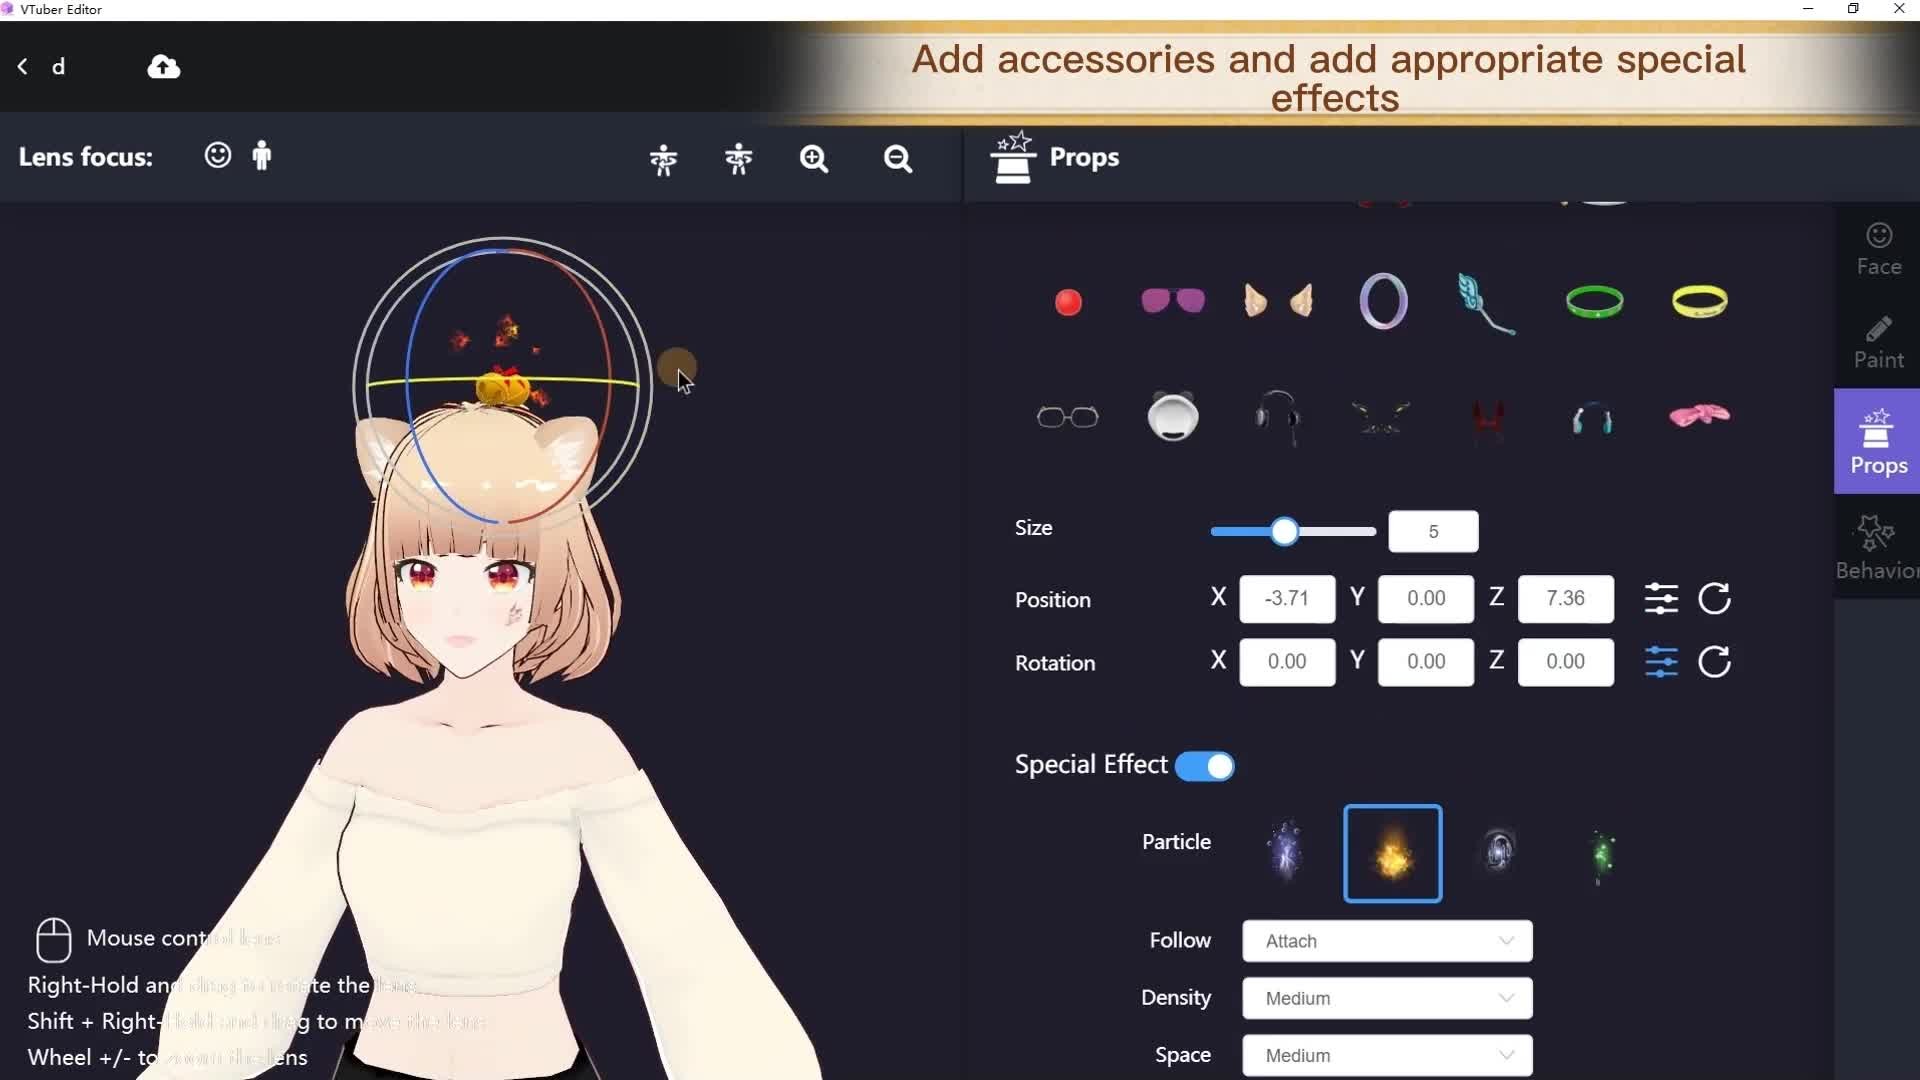The height and width of the screenshot is (1080, 1920).
Task: Choose the purple sparkle particle effect
Action: [1285, 852]
